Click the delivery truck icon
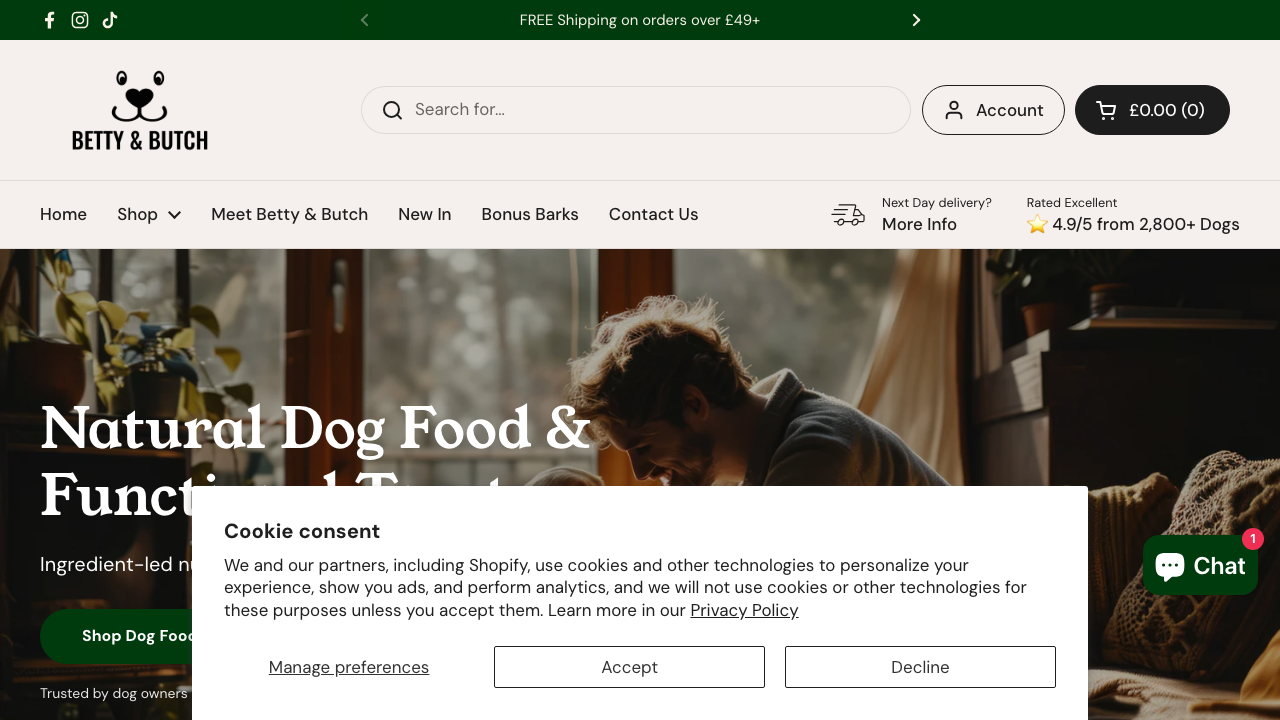This screenshot has width=1280, height=720. [x=848, y=214]
